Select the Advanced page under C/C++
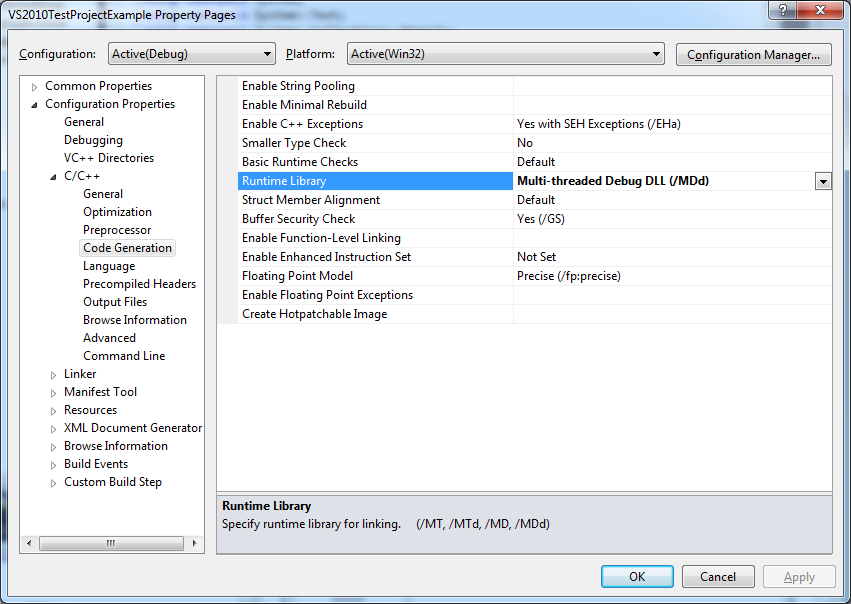This screenshot has height=604, width=851. 109,338
